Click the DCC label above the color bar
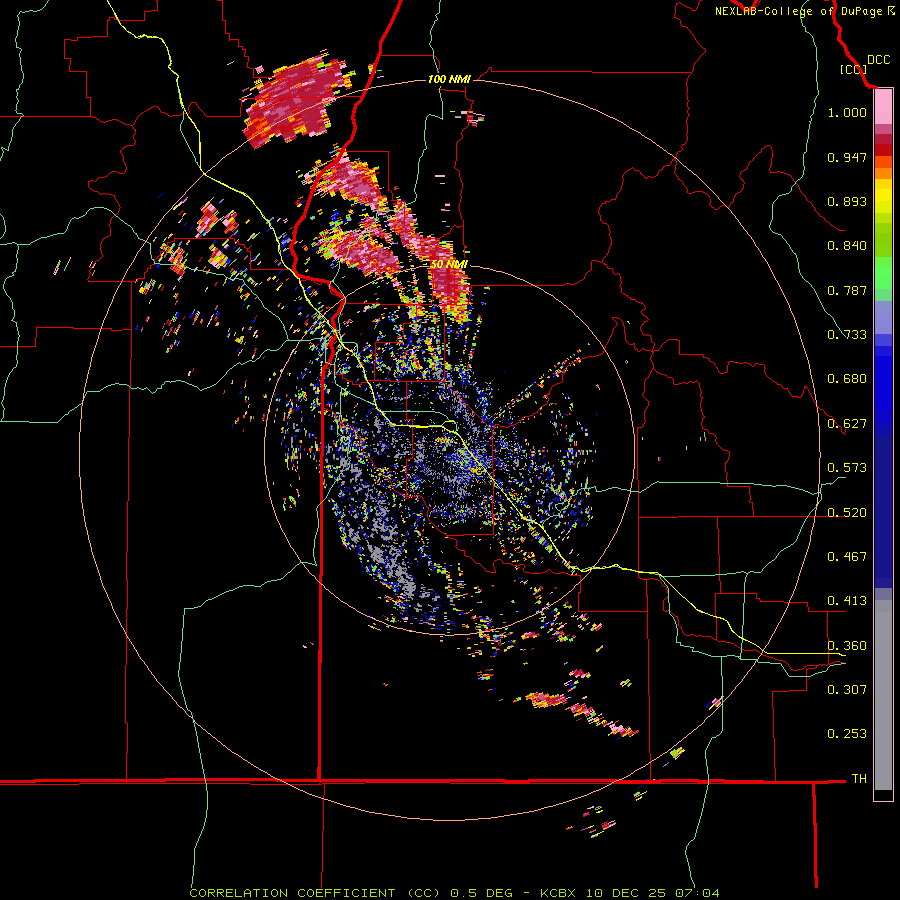Image resolution: width=900 pixels, height=900 pixels. tap(878, 60)
